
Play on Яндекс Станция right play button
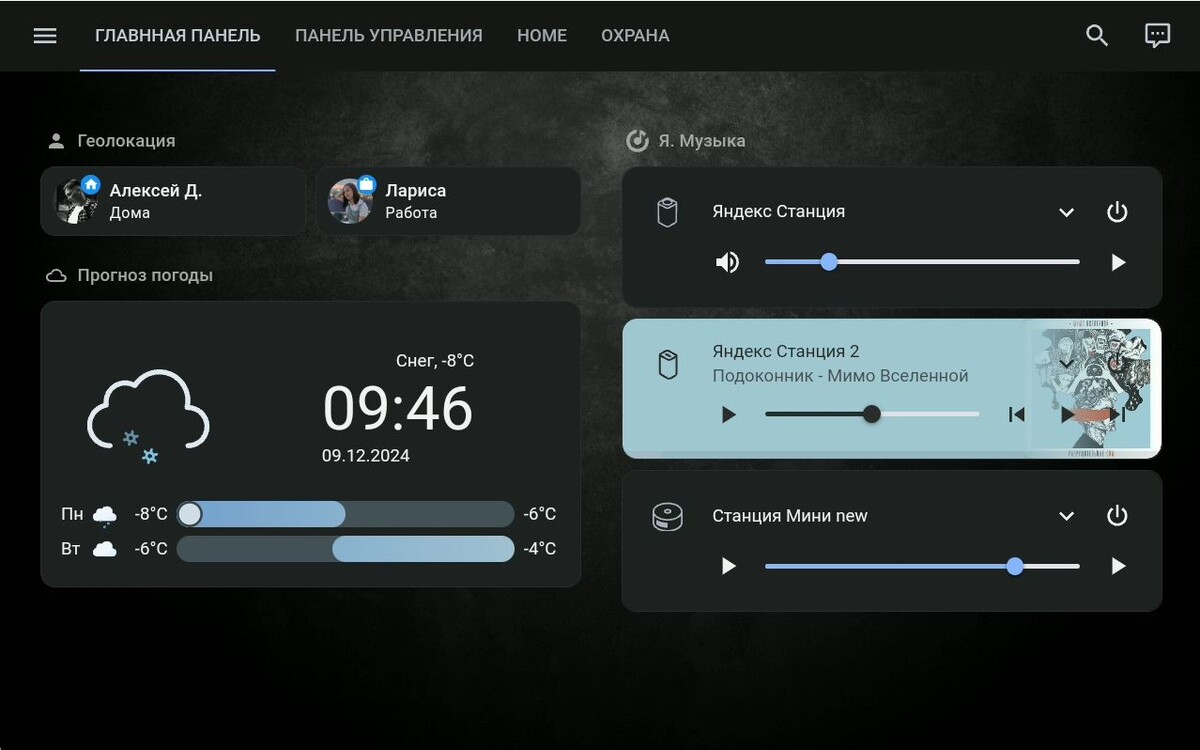1118,263
